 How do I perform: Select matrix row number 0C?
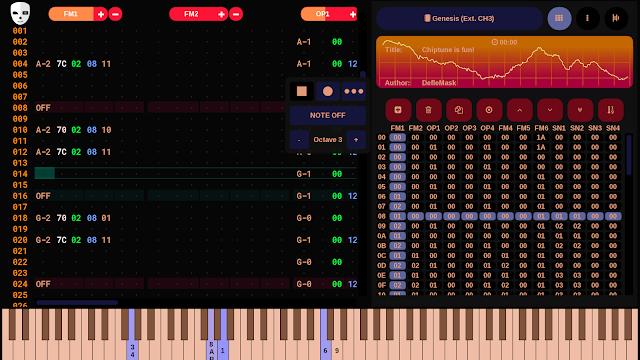[382, 256]
